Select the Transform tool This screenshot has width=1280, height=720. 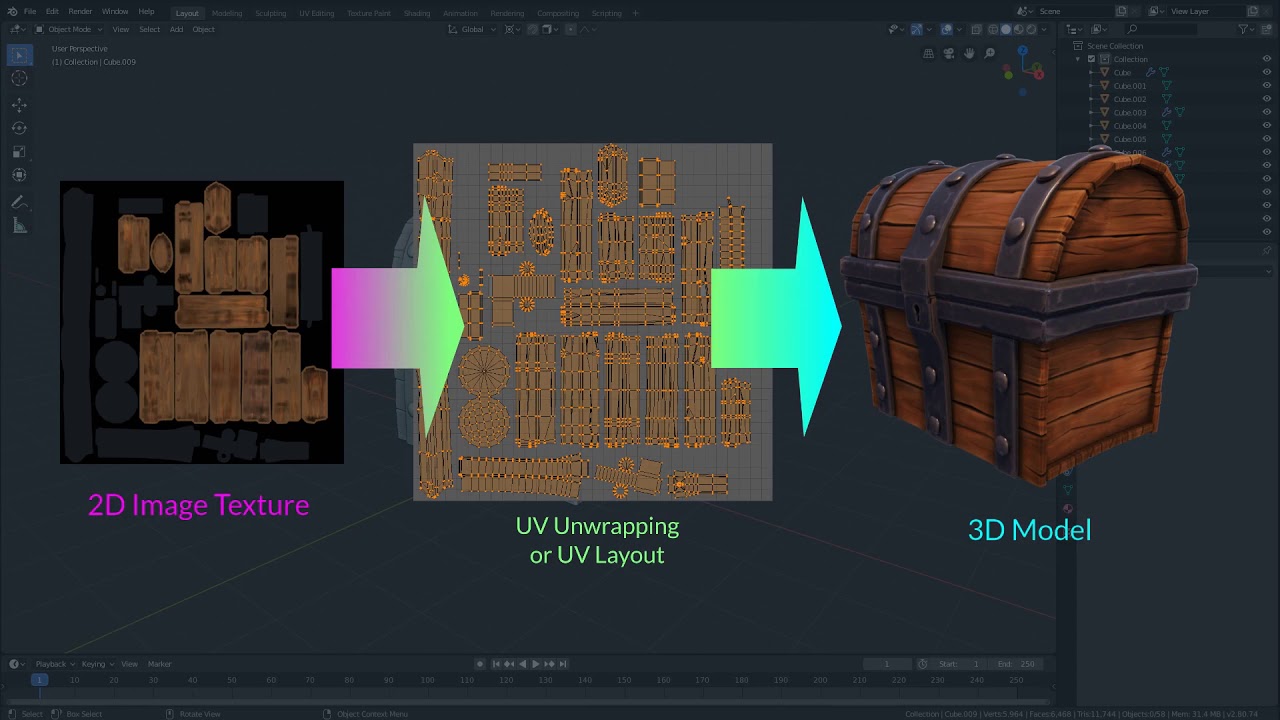coord(19,176)
